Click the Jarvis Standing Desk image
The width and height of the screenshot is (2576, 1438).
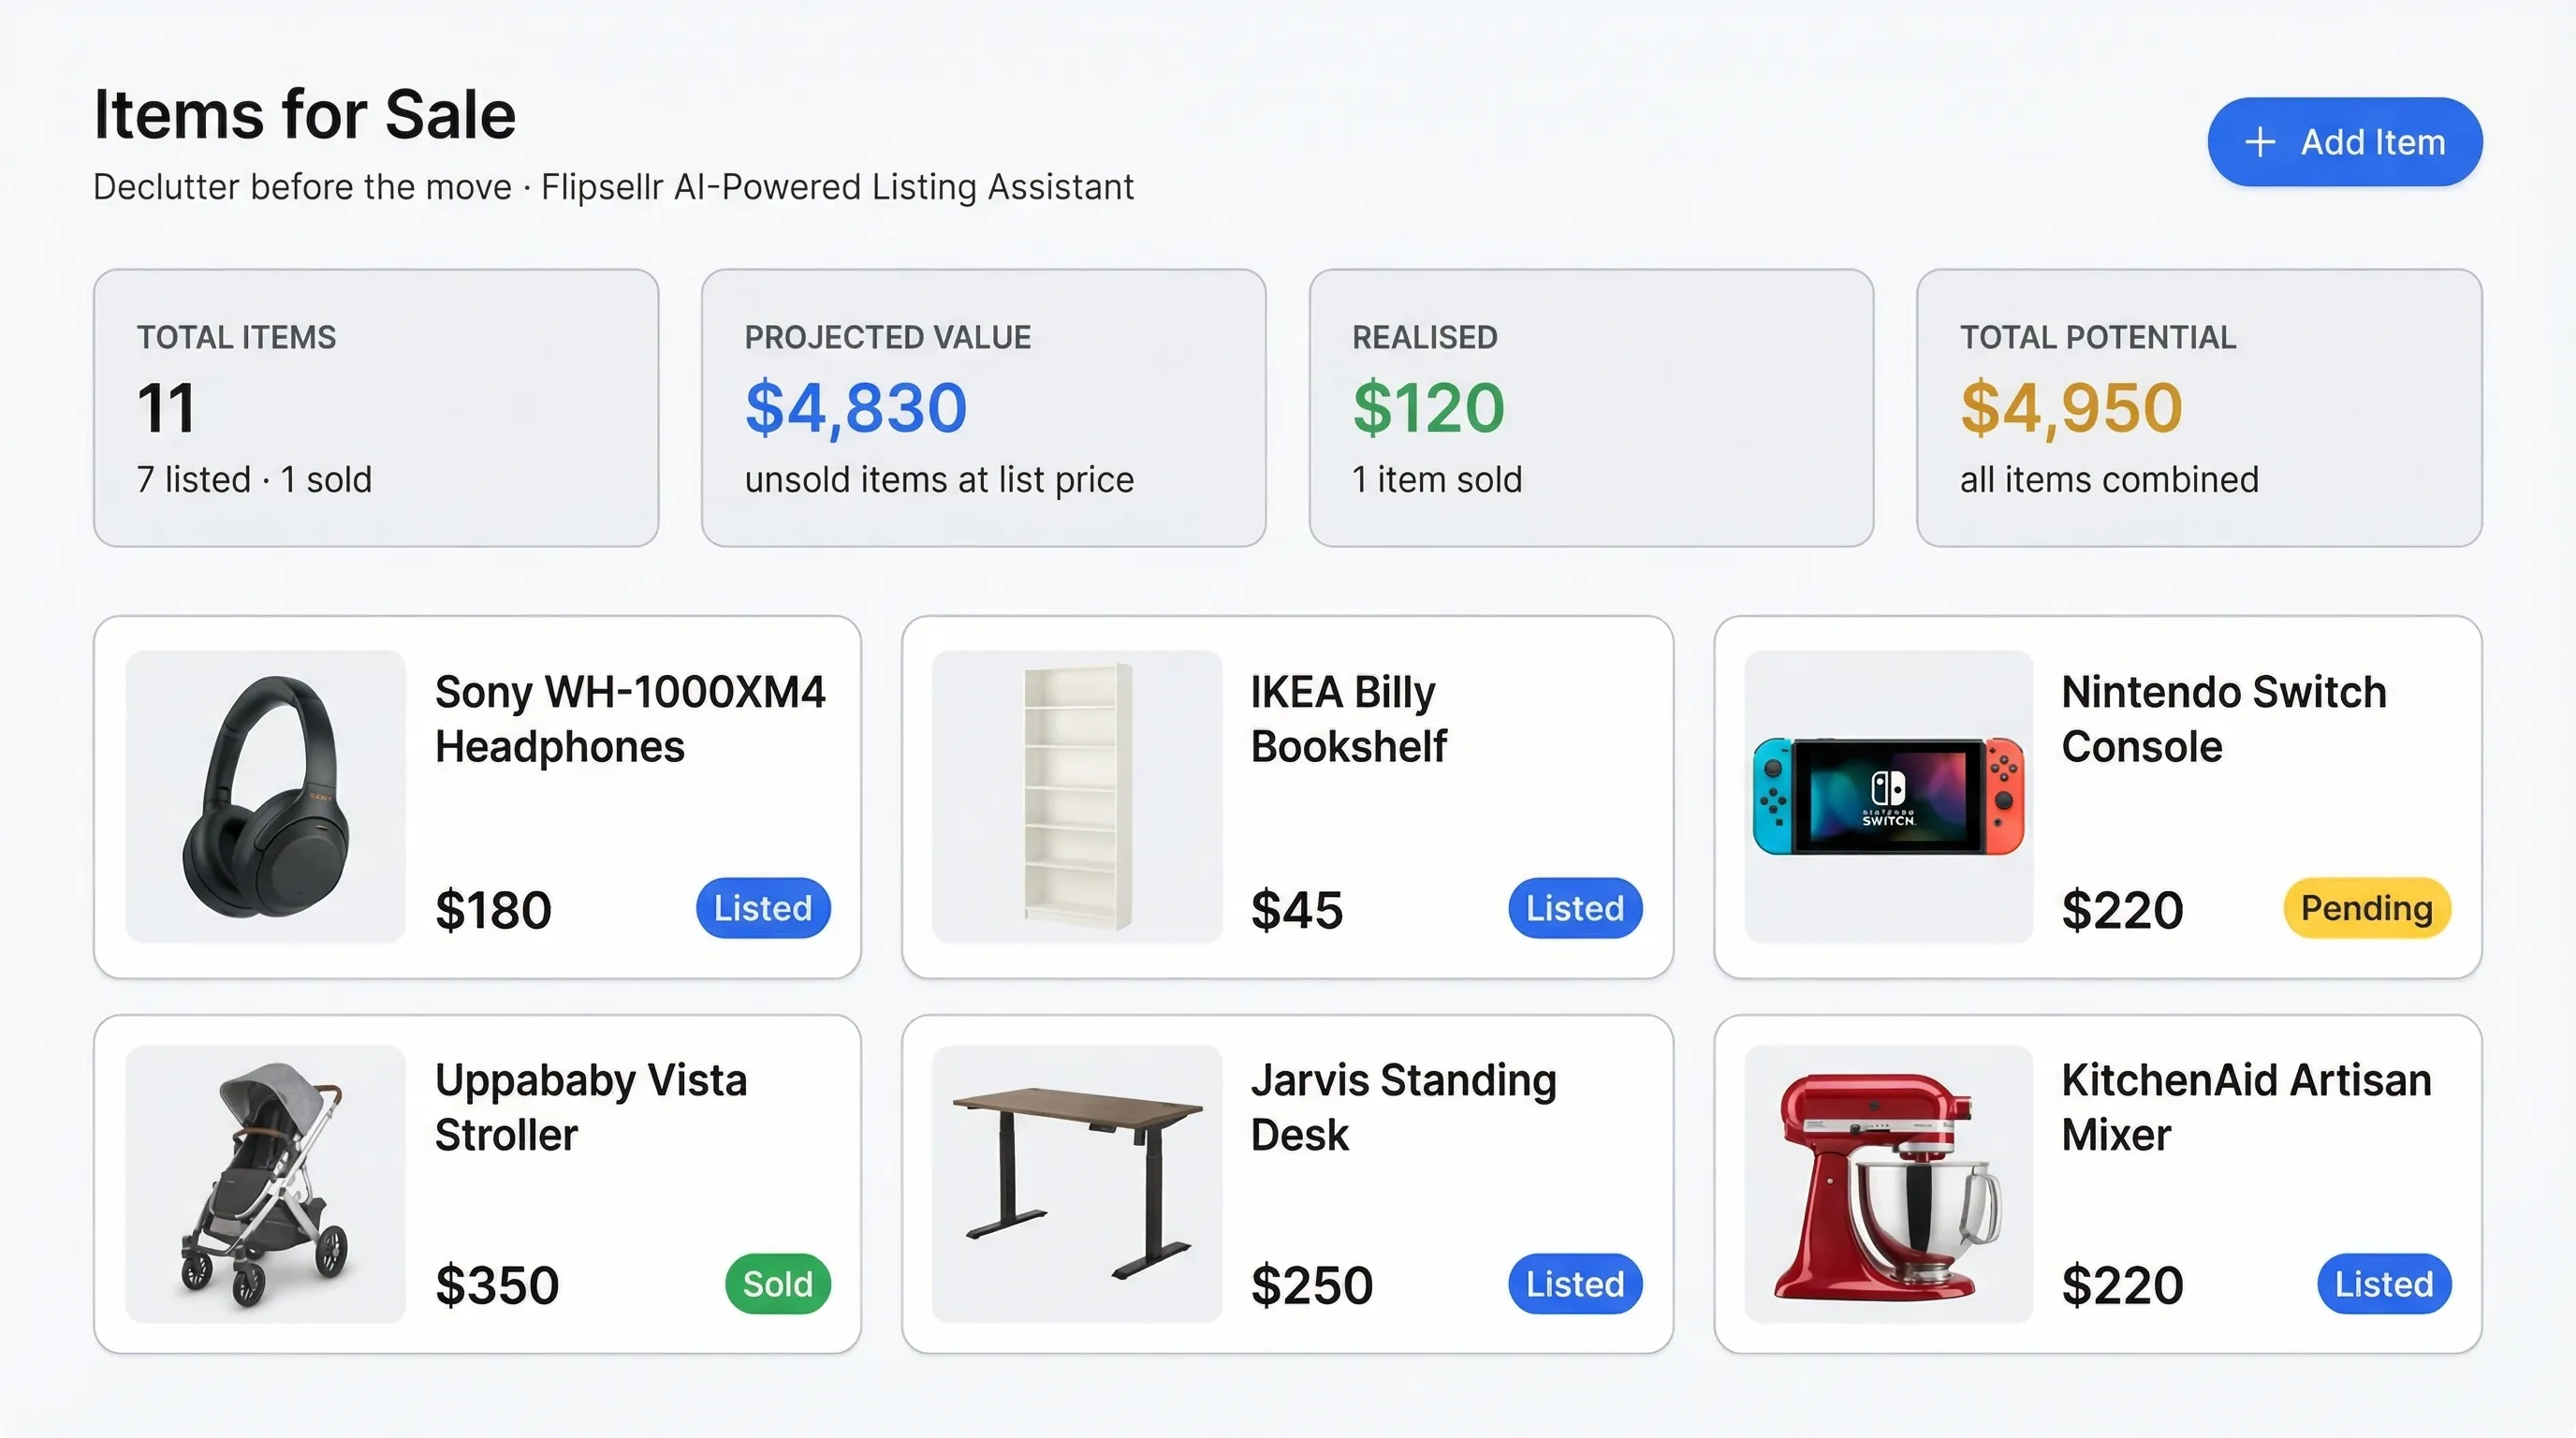coord(1077,1183)
